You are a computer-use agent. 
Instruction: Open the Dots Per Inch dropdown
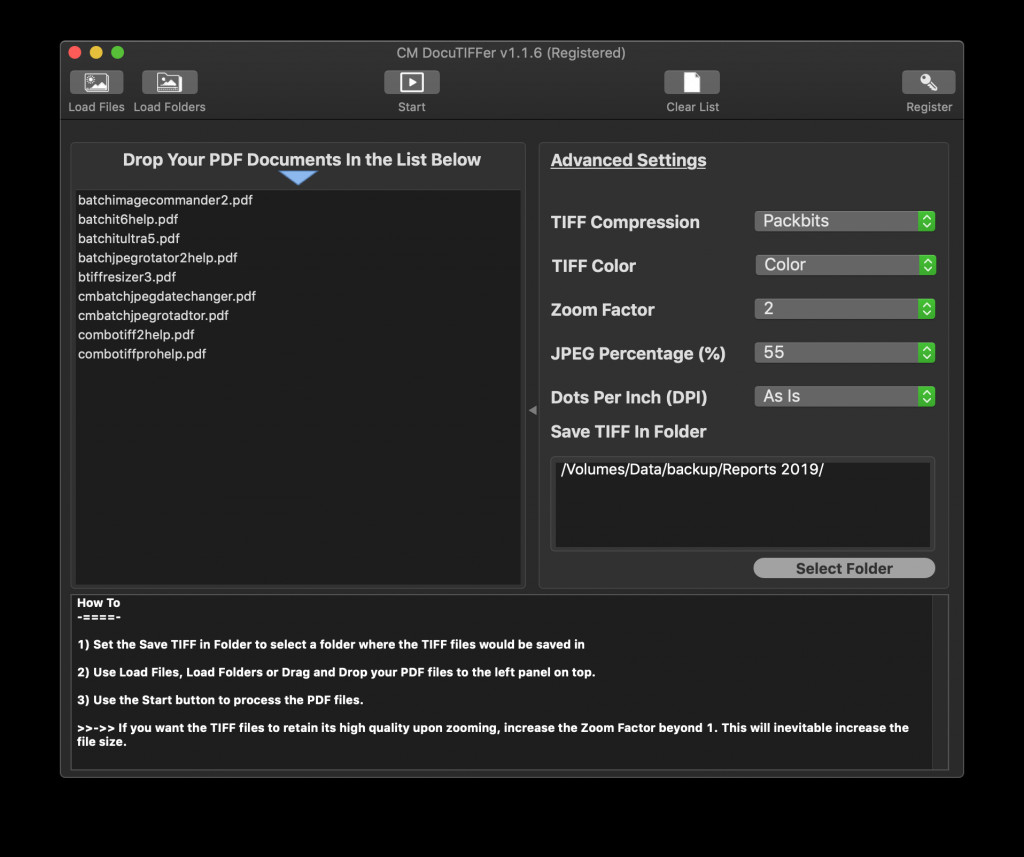[x=844, y=396]
